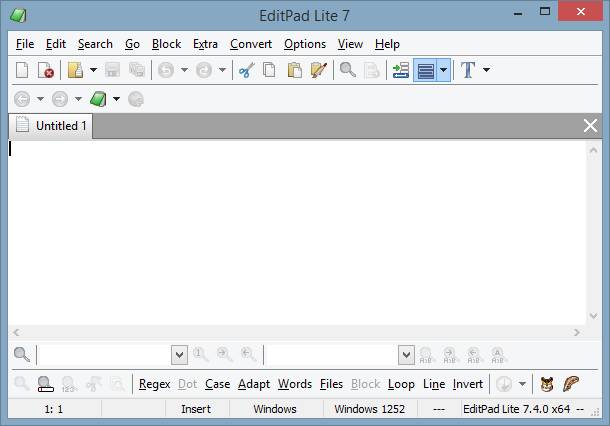Open the replace history dropdown
This screenshot has height=426, width=610.
406,355
